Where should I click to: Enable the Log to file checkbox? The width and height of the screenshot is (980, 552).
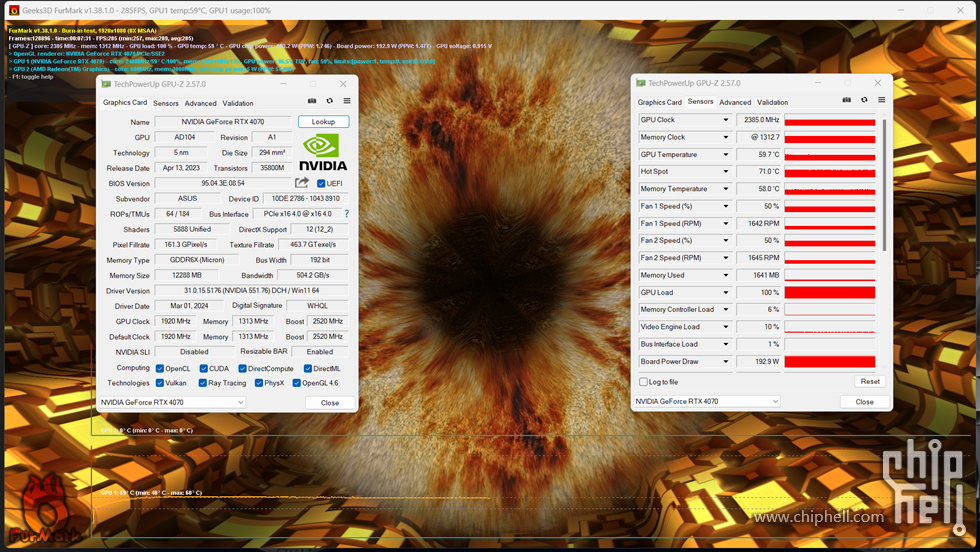[643, 381]
